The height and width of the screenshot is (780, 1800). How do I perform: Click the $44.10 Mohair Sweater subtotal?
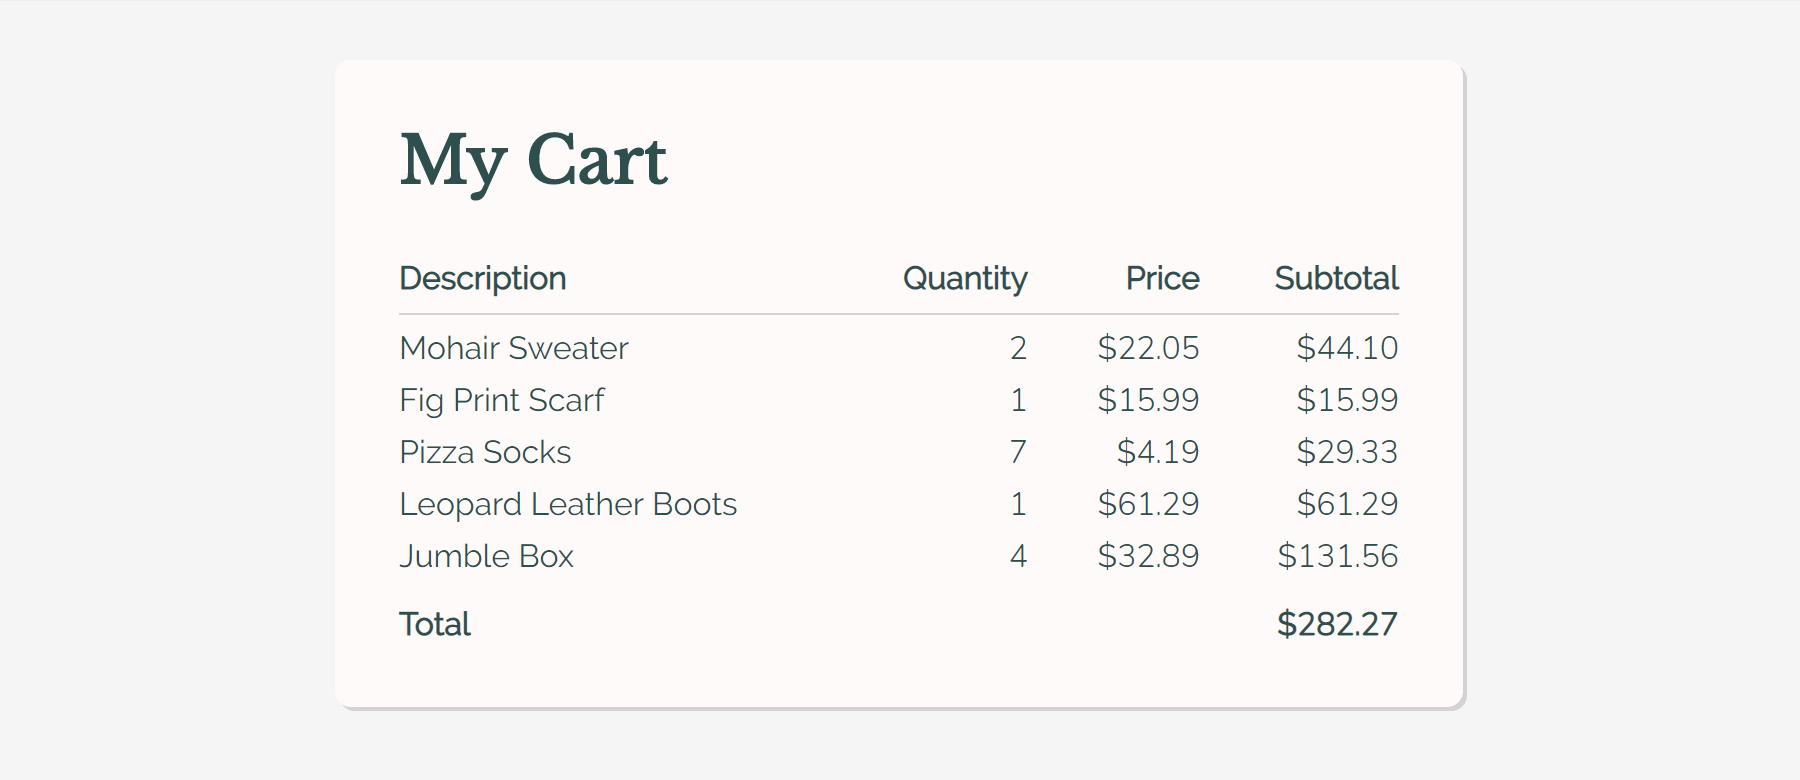point(1347,348)
